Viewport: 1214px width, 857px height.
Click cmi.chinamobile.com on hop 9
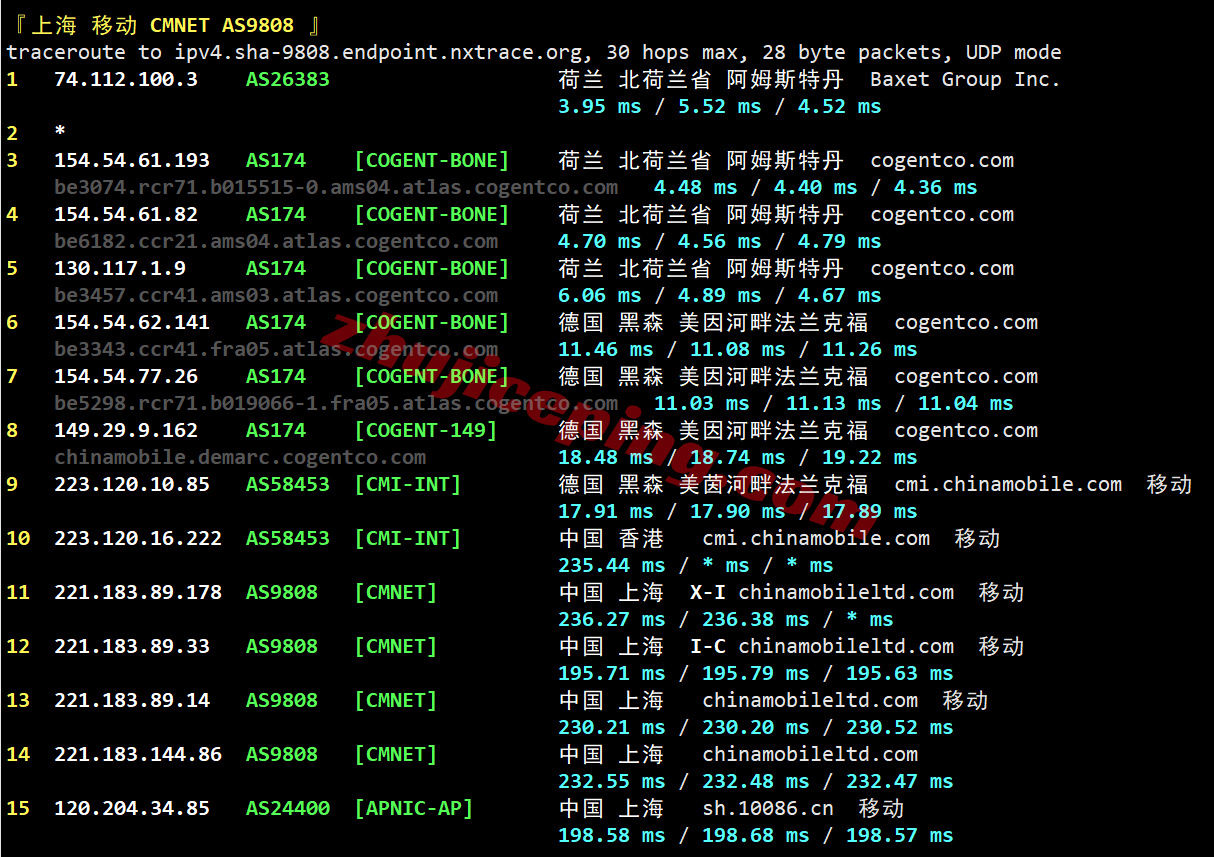click(1008, 484)
